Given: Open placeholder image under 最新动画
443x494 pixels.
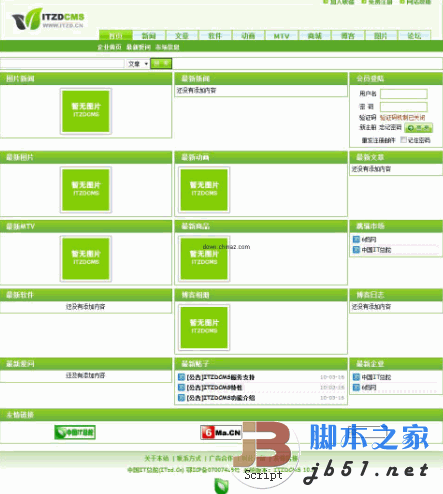Looking at the screenshot, I should [x=204, y=190].
